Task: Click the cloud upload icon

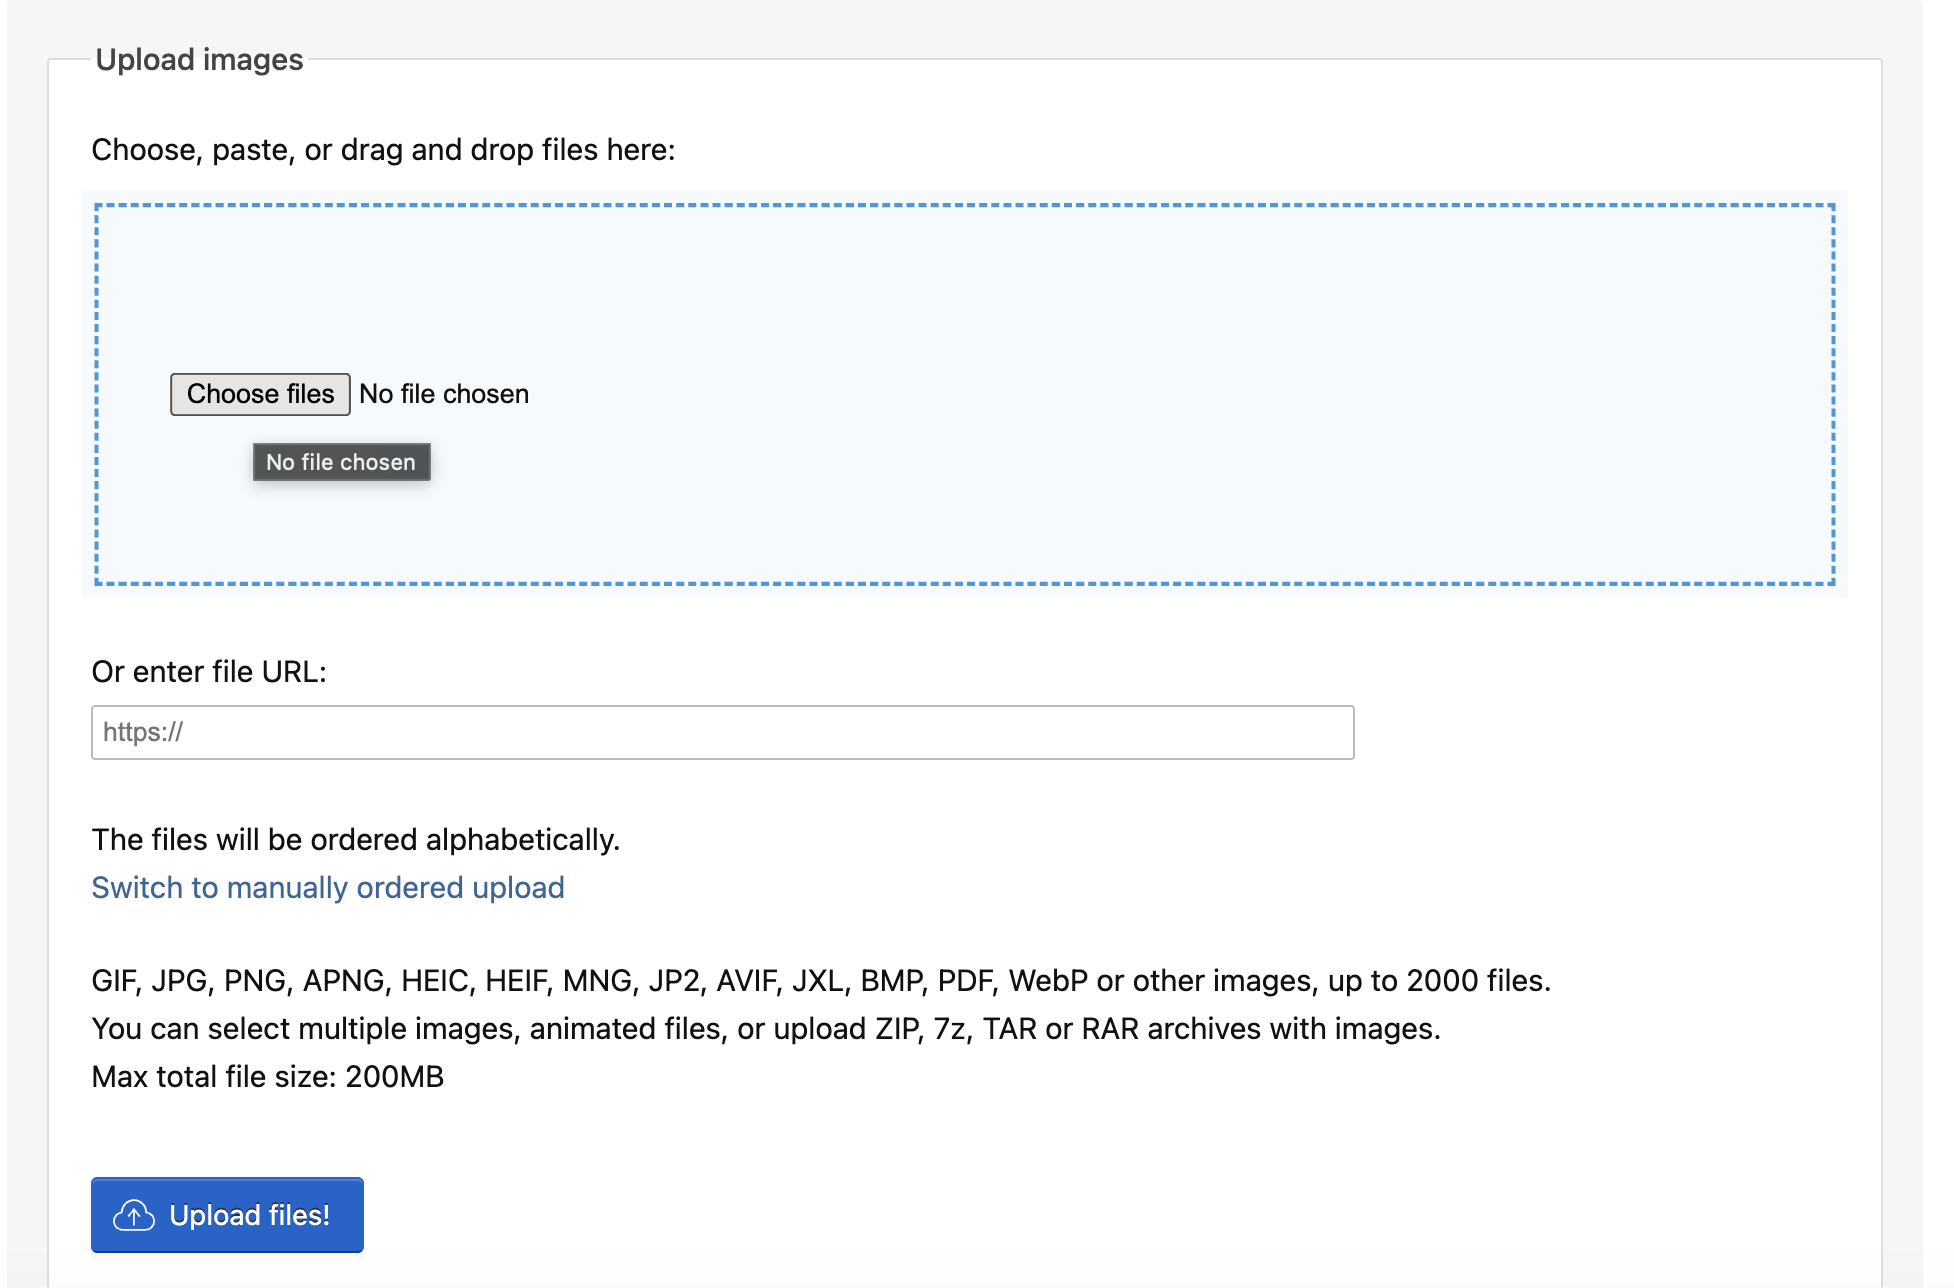Action: click(134, 1215)
